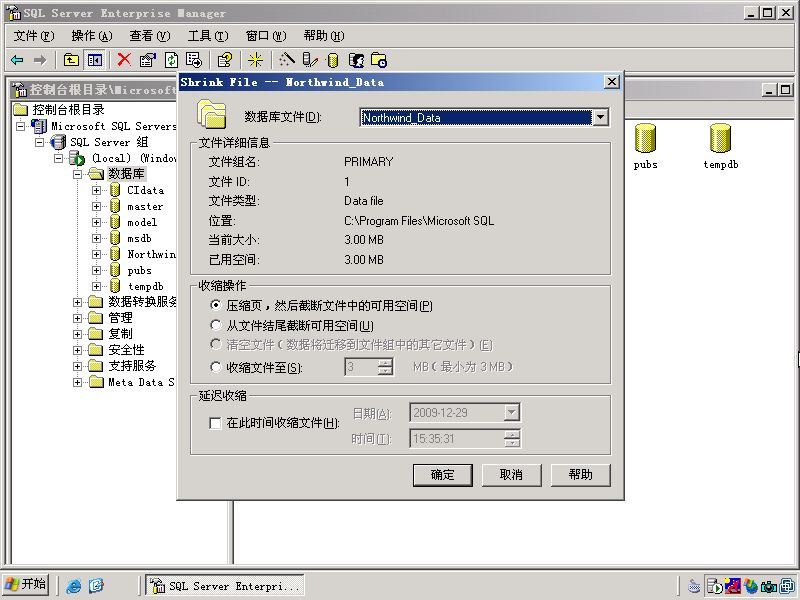Select the Meta Data Services tree folder

click(141, 382)
